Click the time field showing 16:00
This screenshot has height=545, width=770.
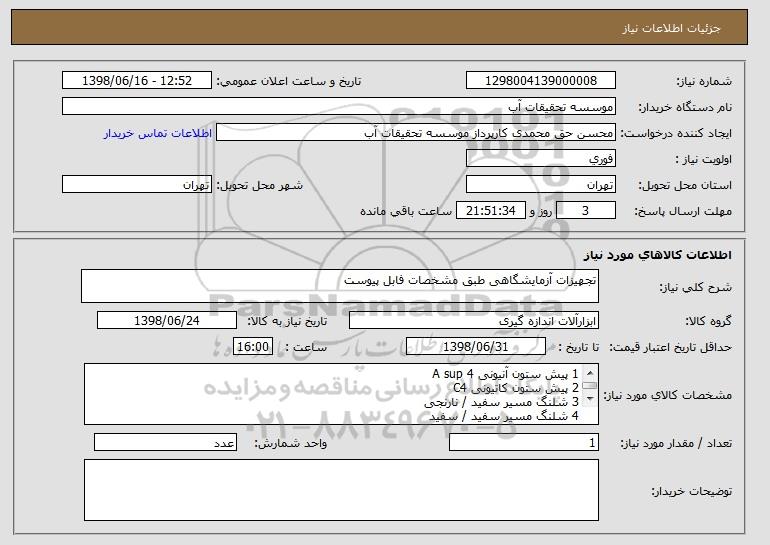pyautogui.click(x=253, y=347)
